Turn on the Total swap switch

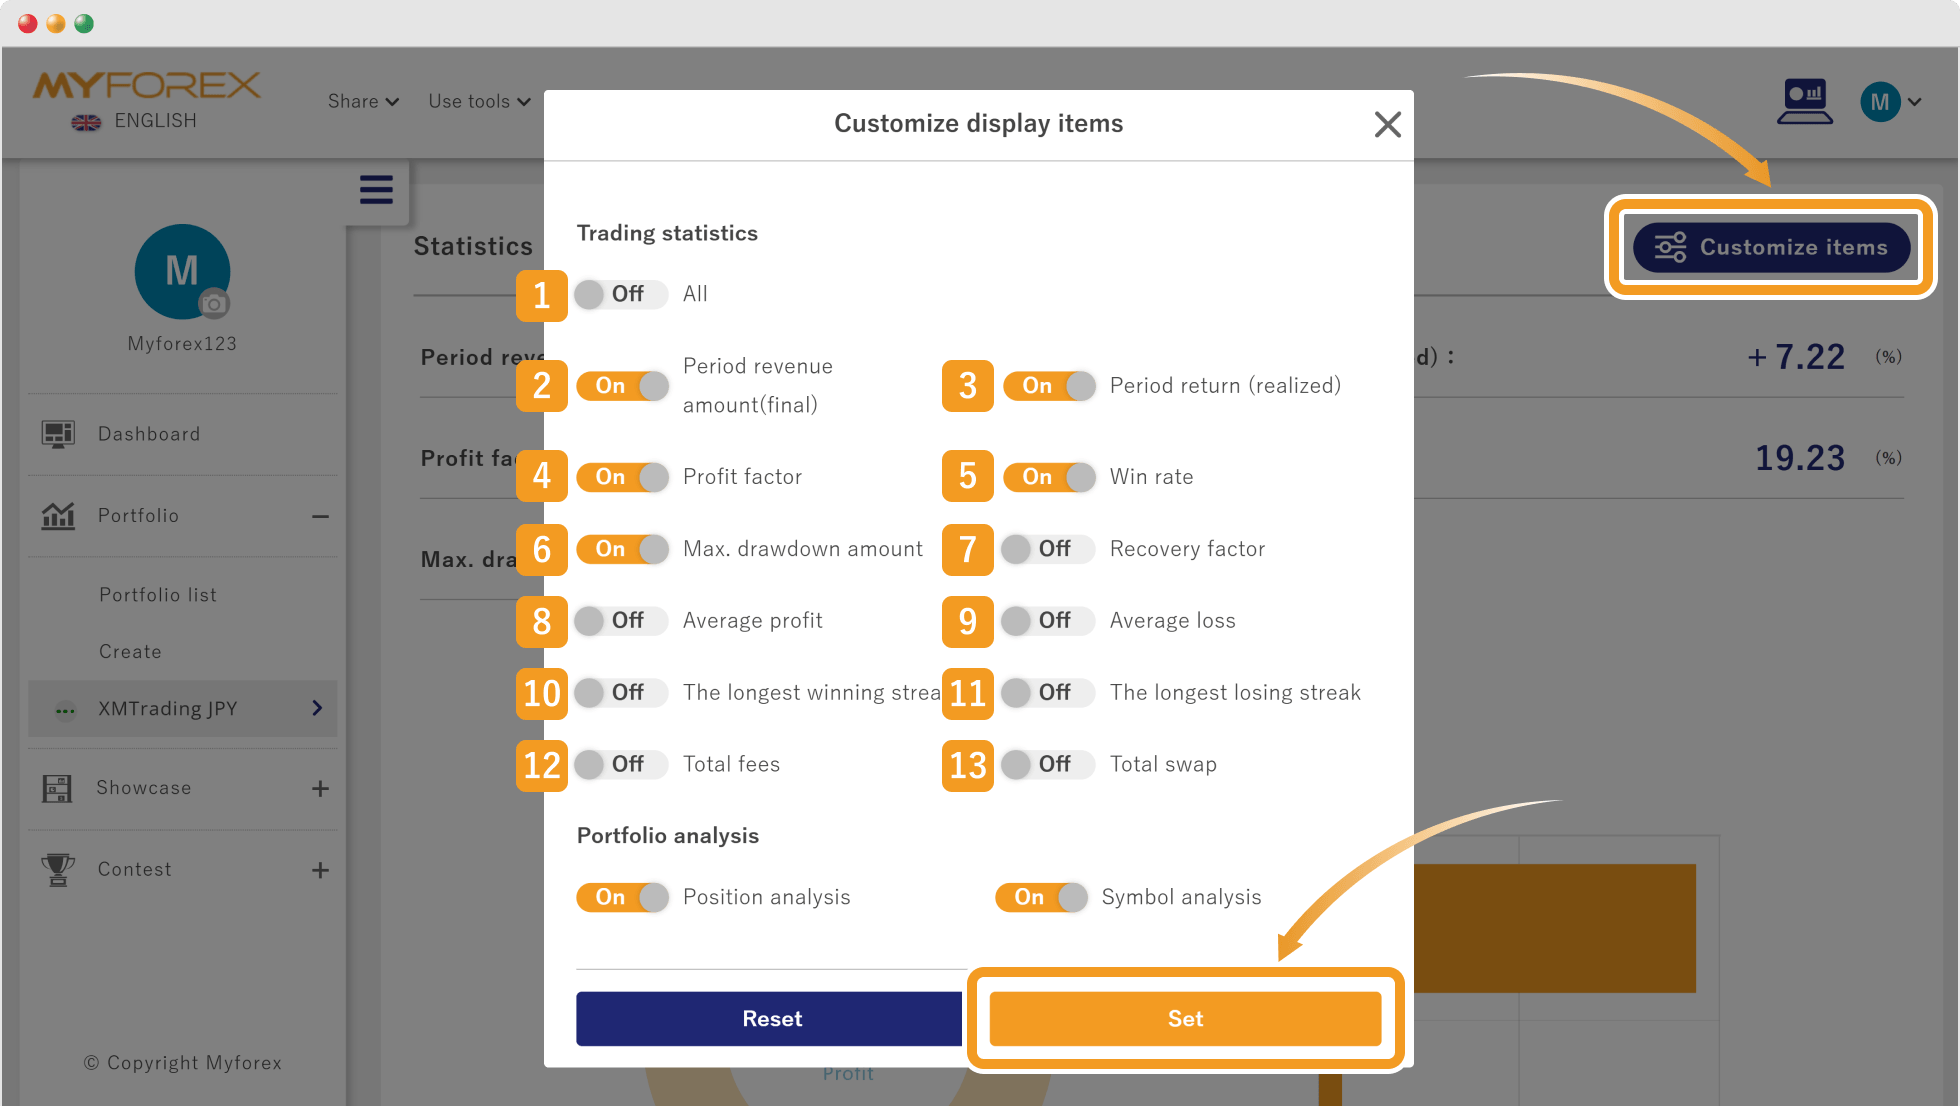tap(1048, 765)
